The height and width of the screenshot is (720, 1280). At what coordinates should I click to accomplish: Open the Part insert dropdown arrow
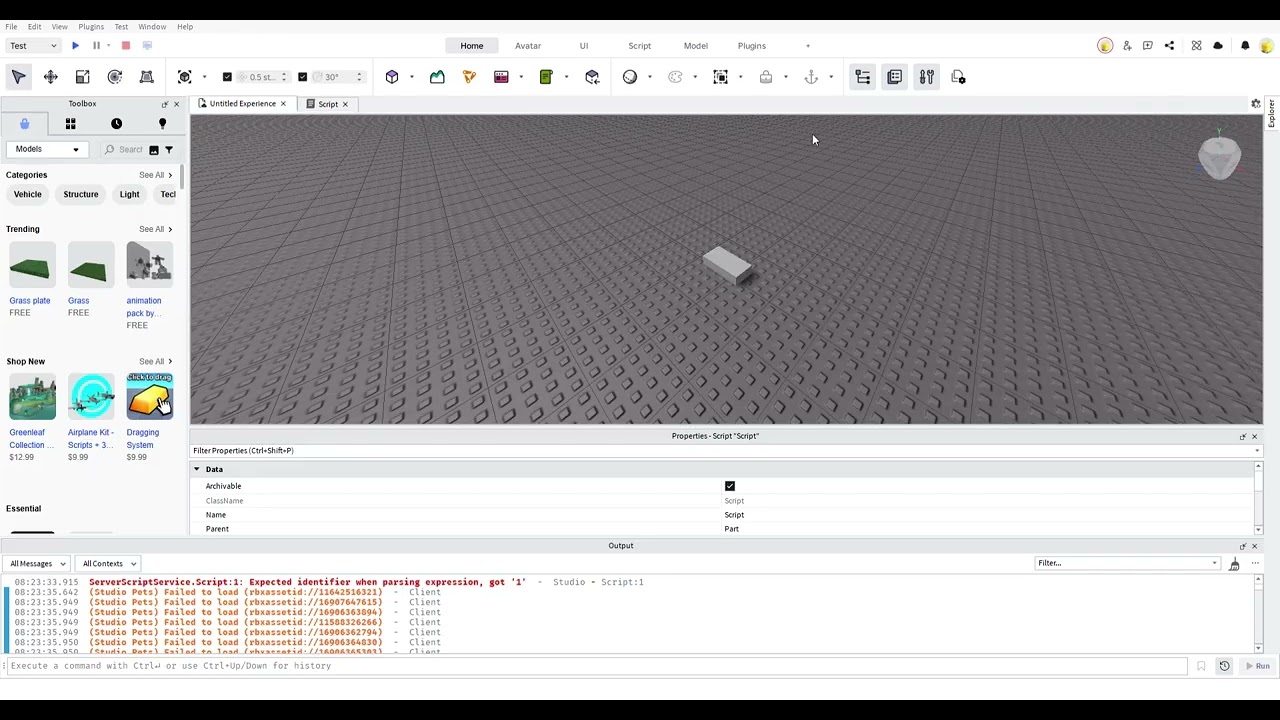(x=411, y=77)
